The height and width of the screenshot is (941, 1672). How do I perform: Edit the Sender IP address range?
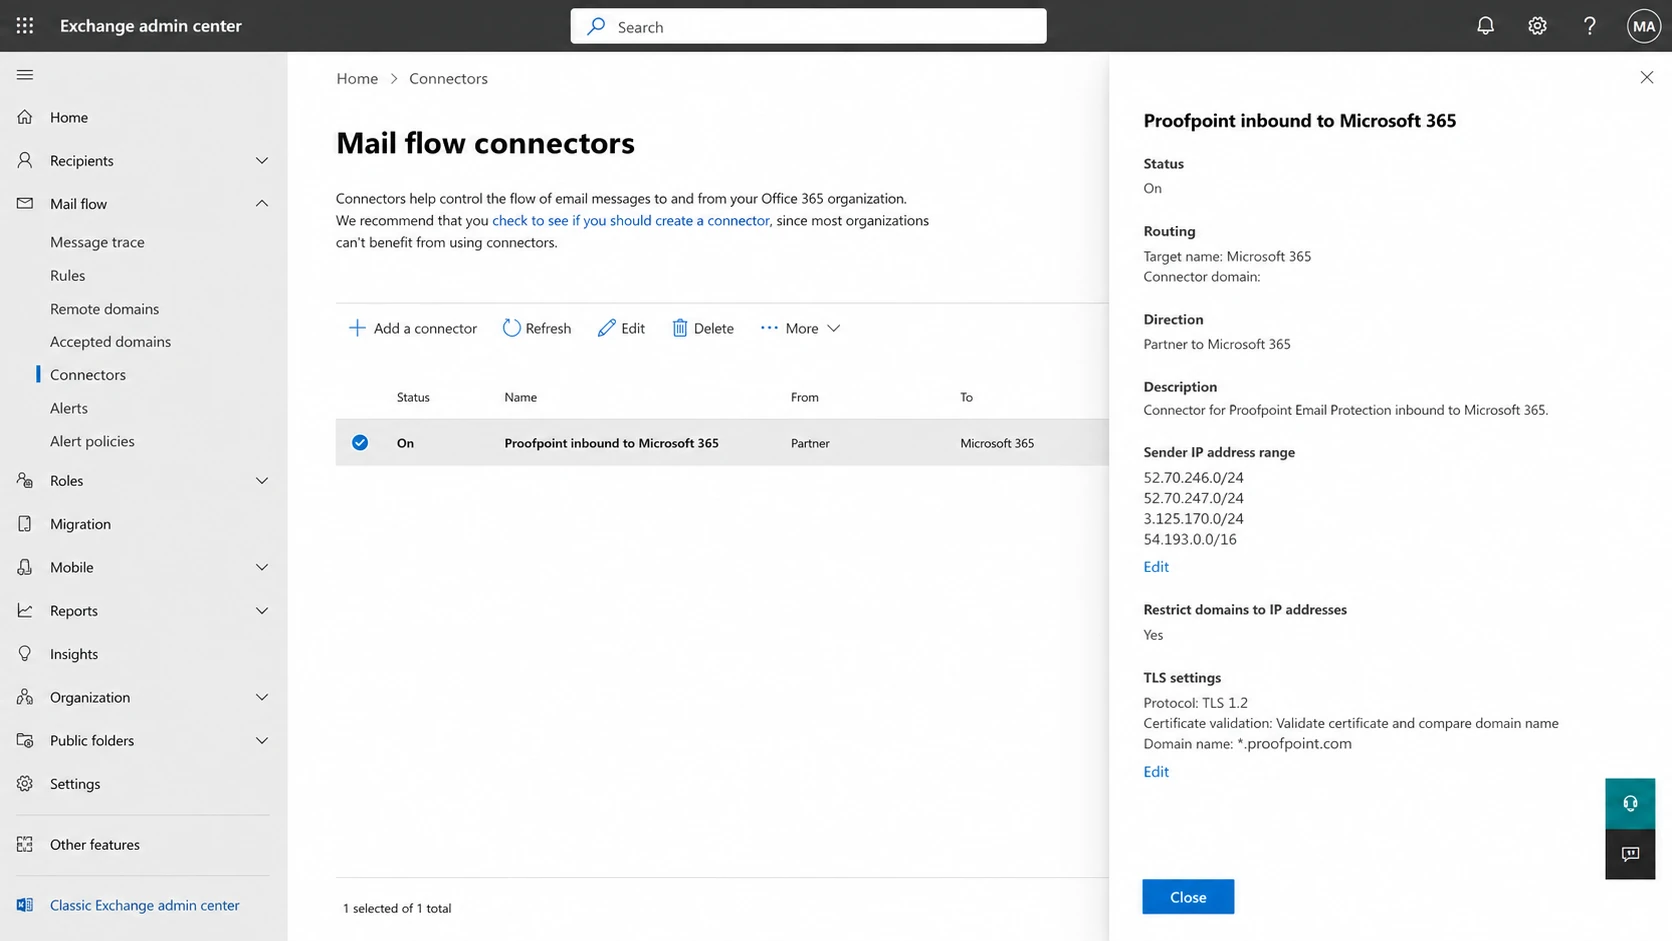click(x=1156, y=566)
